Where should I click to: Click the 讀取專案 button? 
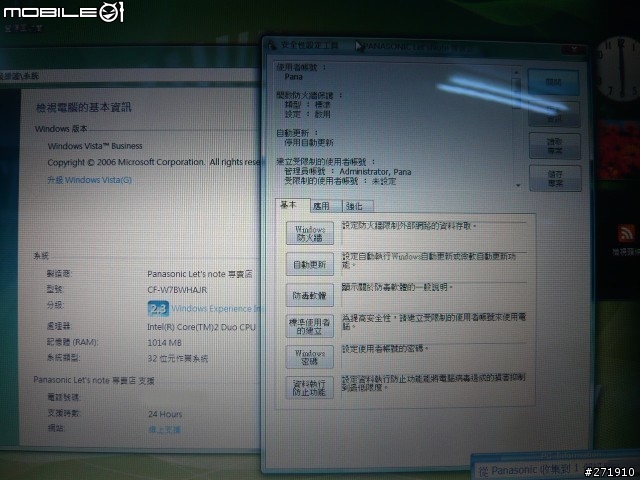point(555,146)
